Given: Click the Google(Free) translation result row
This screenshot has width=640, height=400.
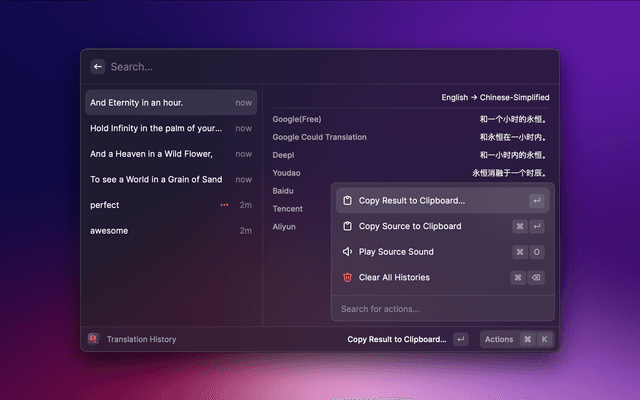Looking at the screenshot, I should pos(410,119).
